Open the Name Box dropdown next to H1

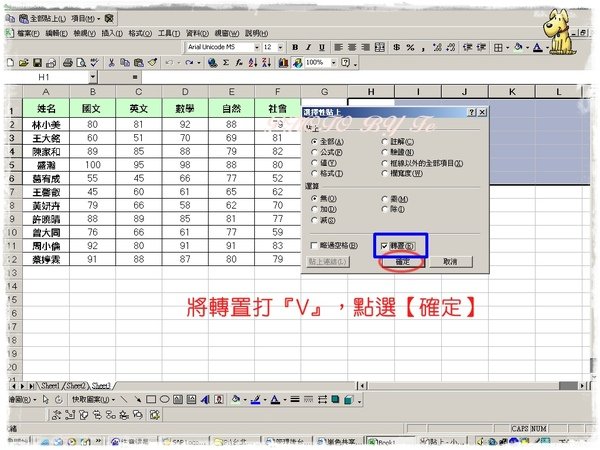(x=92, y=77)
